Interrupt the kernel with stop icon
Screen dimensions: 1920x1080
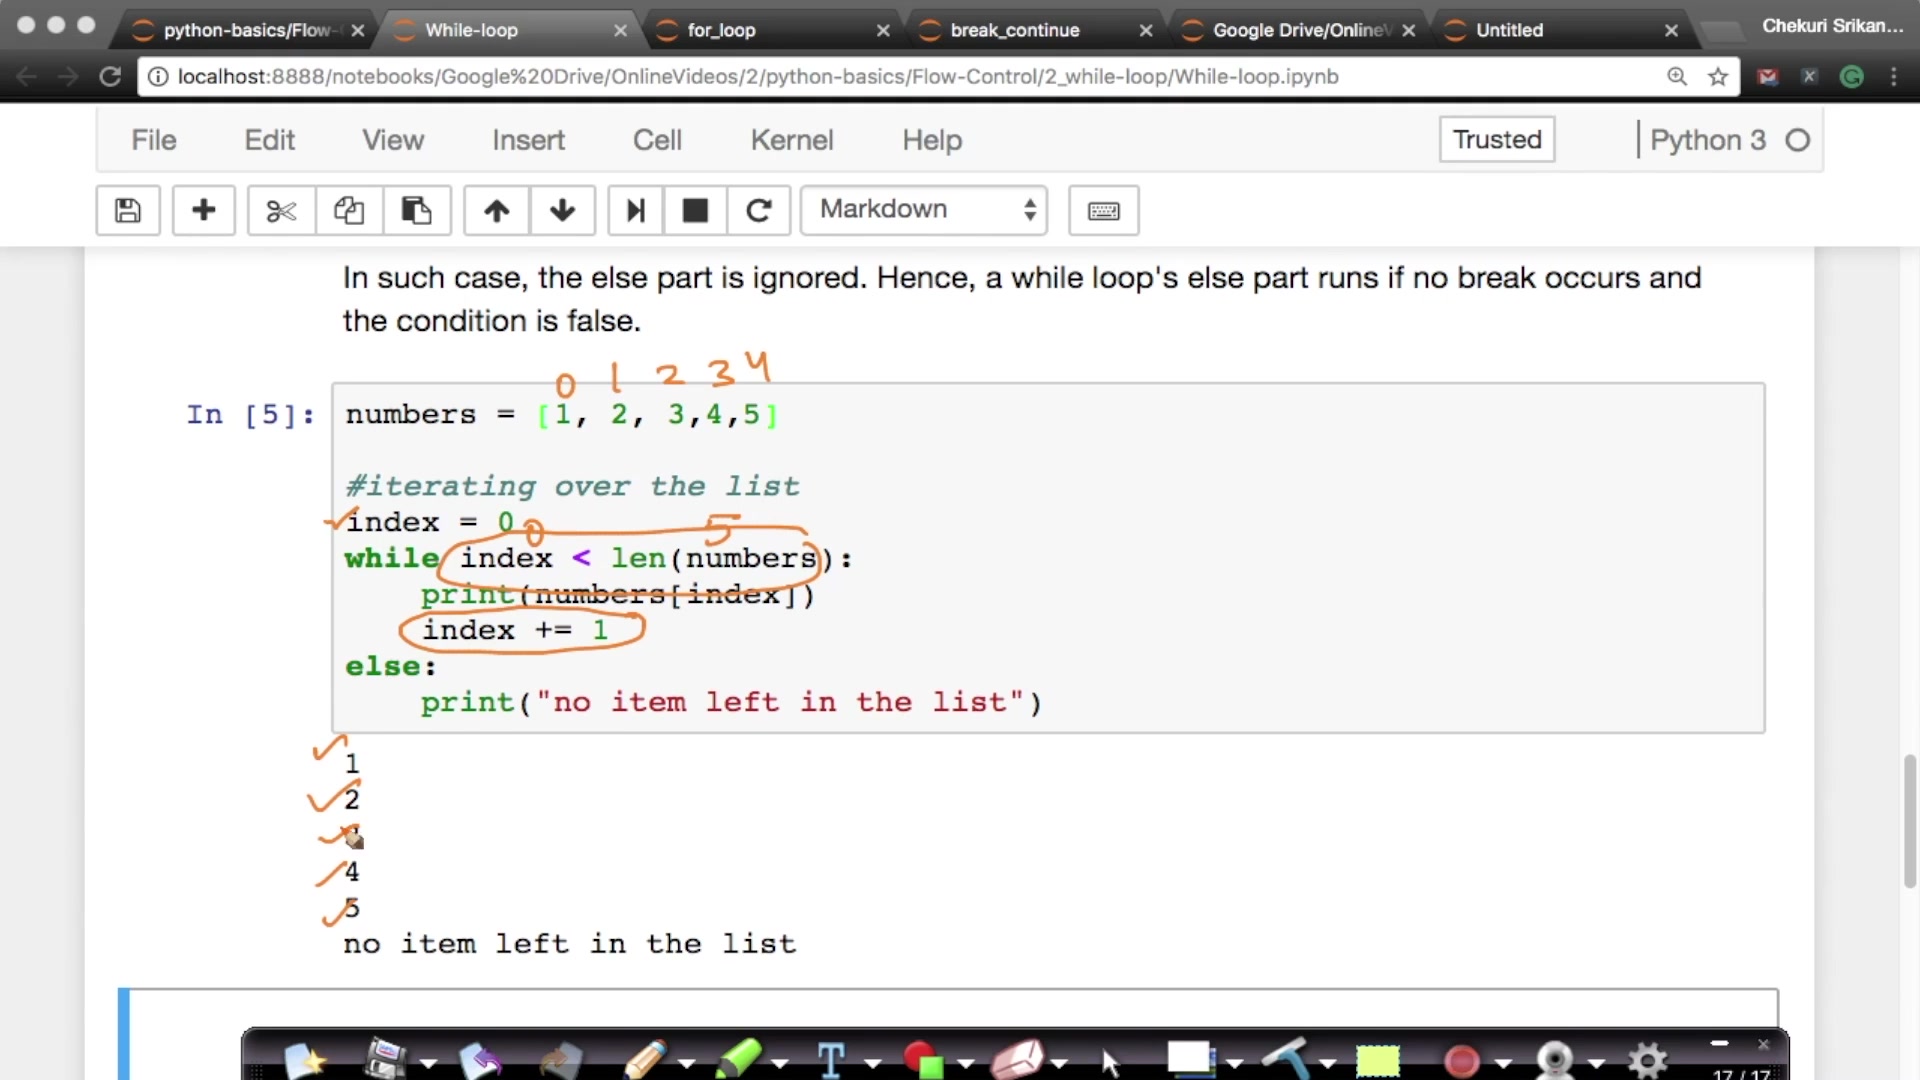695,210
